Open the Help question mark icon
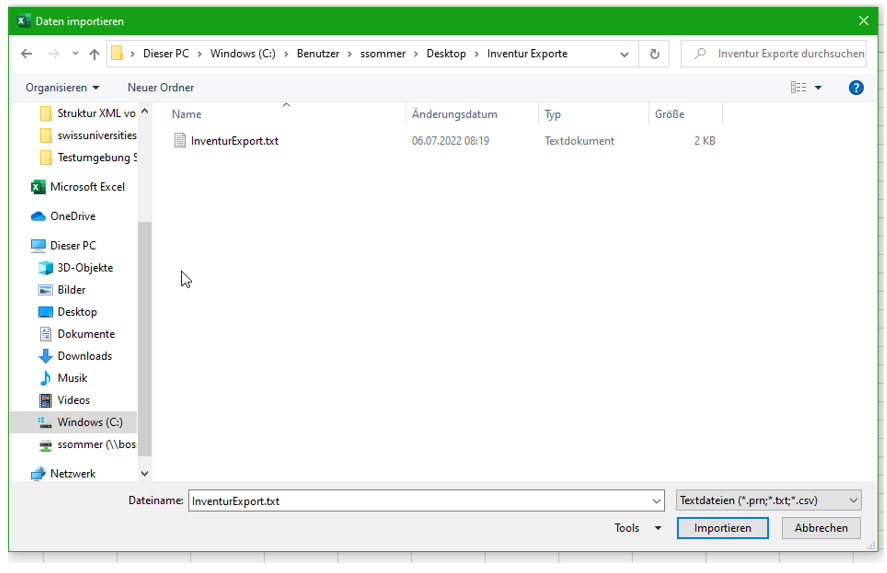 pos(856,88)
